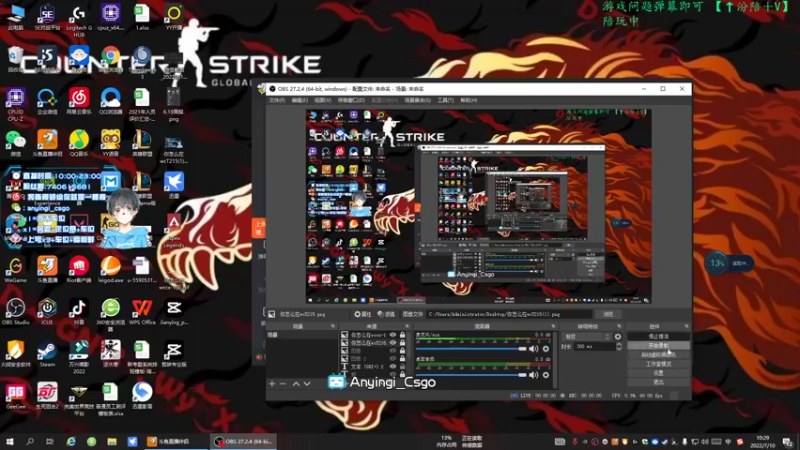800x450 pixels.
Task: Click the 停止推流 button in OBS controls
Action: [x=658, y=337]
